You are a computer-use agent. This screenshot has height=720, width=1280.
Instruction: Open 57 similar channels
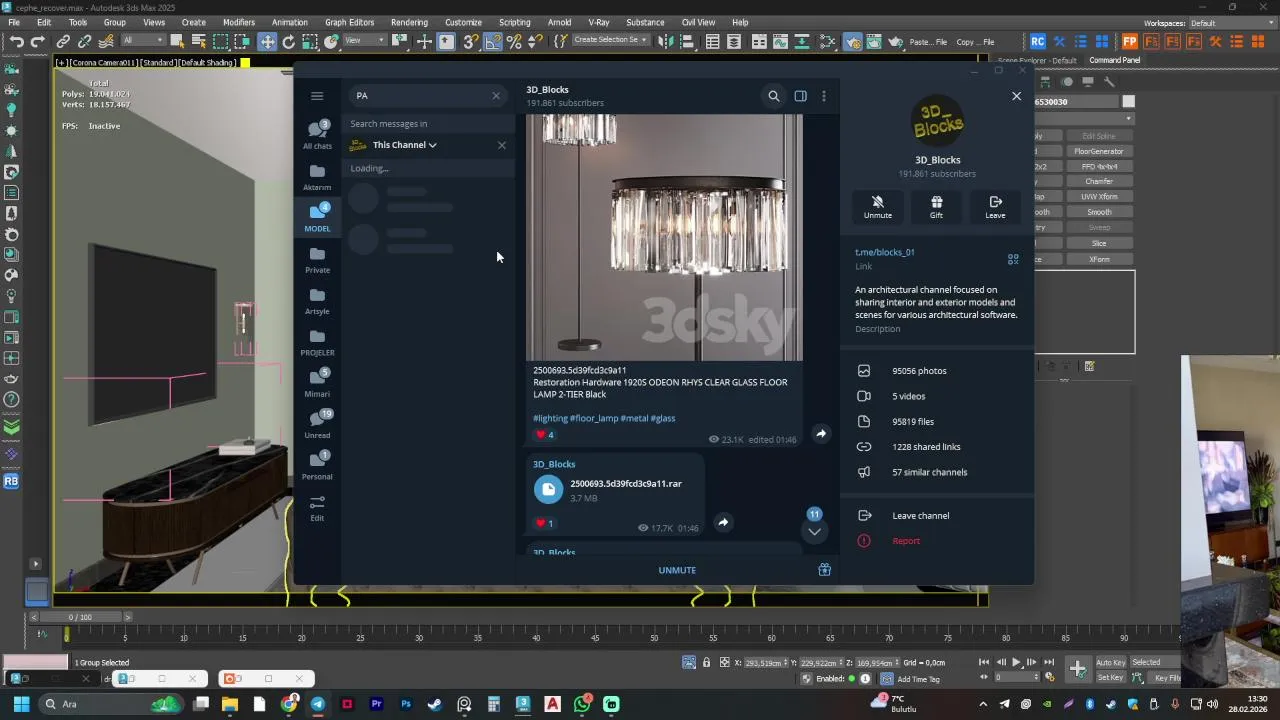coord(936,472)
